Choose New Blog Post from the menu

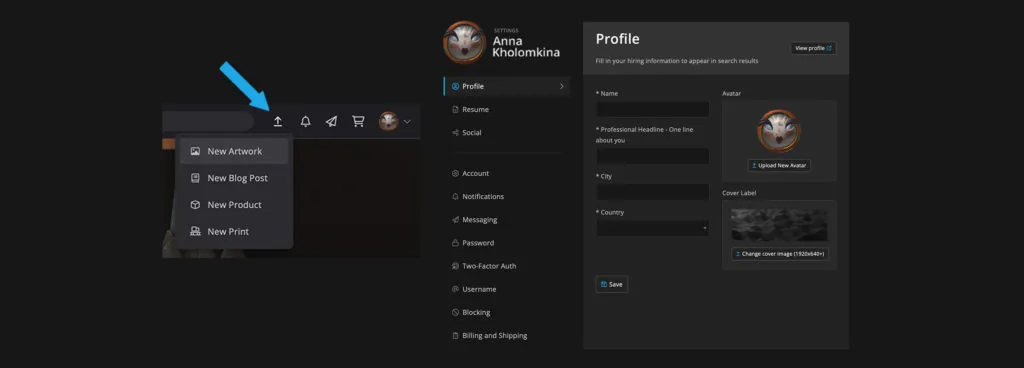click(234, 178)
